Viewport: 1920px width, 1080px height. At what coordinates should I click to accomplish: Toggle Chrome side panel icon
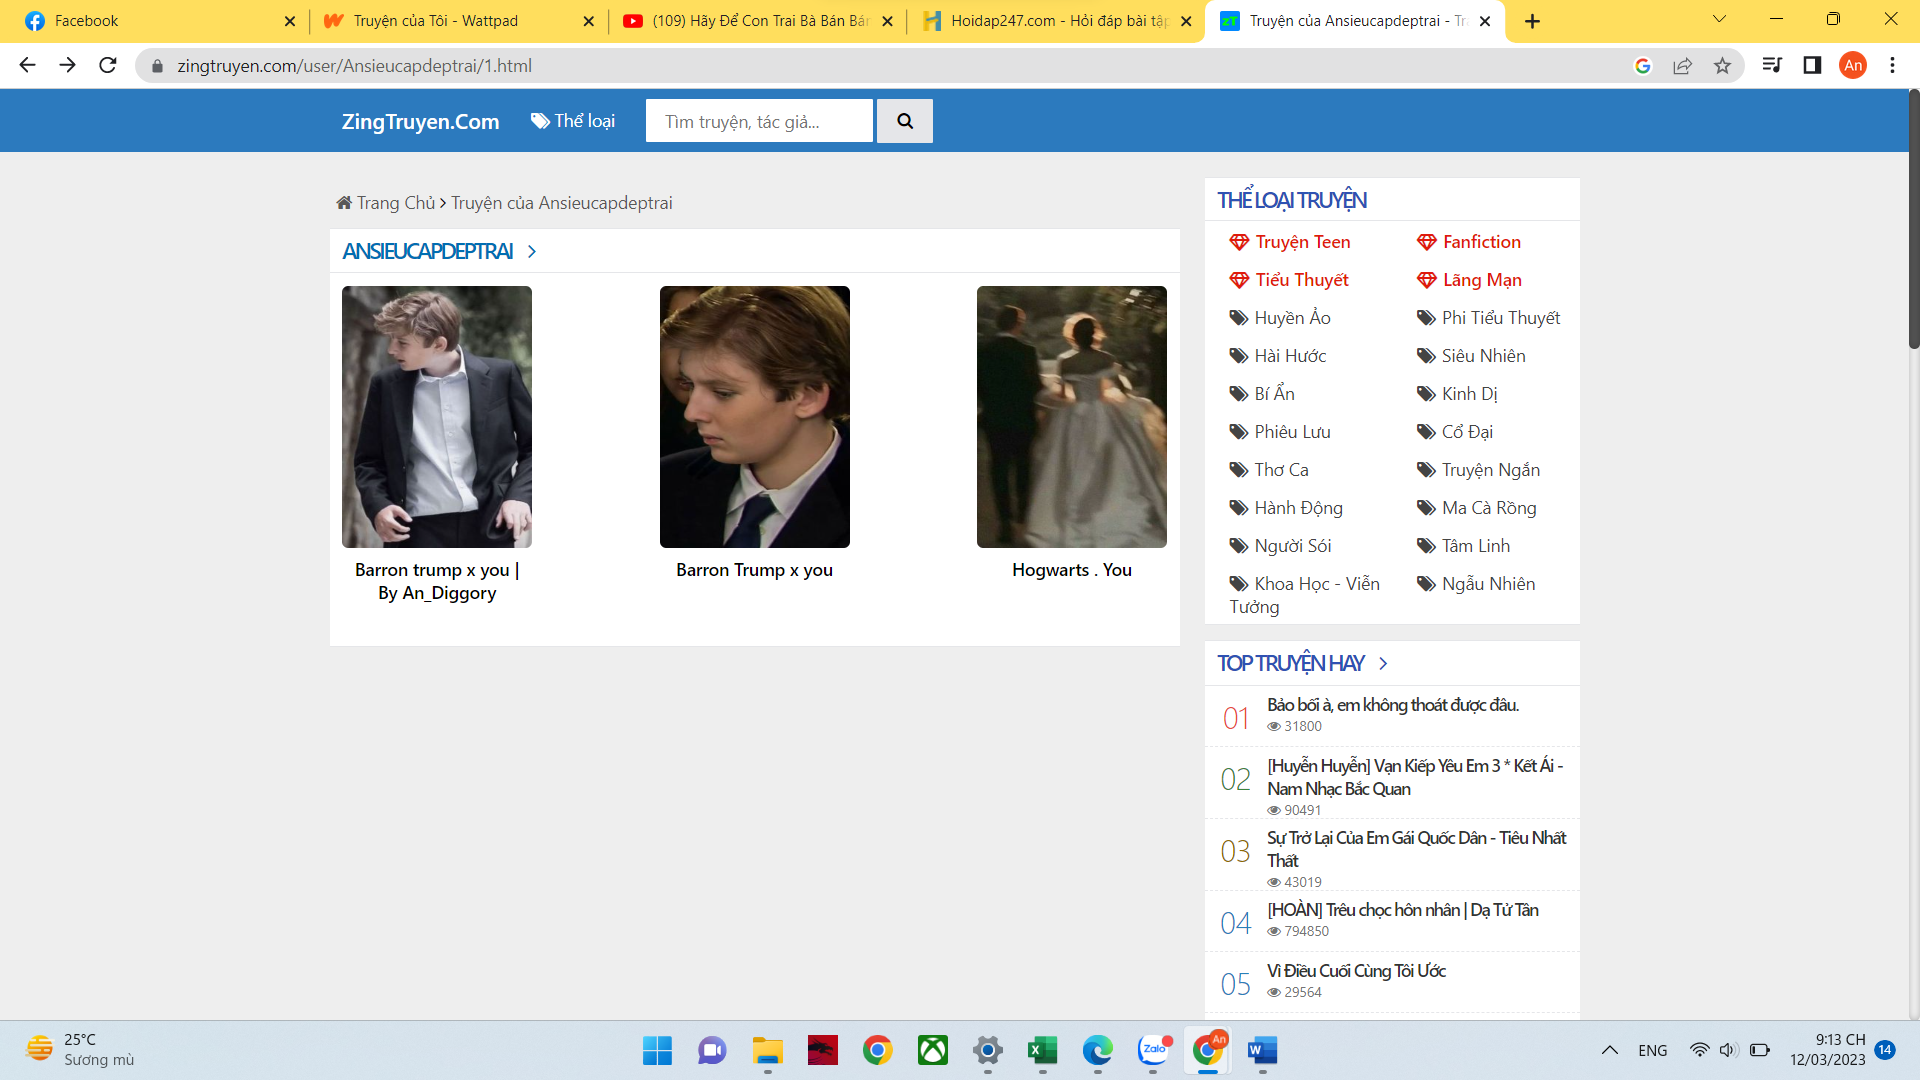pyautogui.click(x=1811, y=65)
